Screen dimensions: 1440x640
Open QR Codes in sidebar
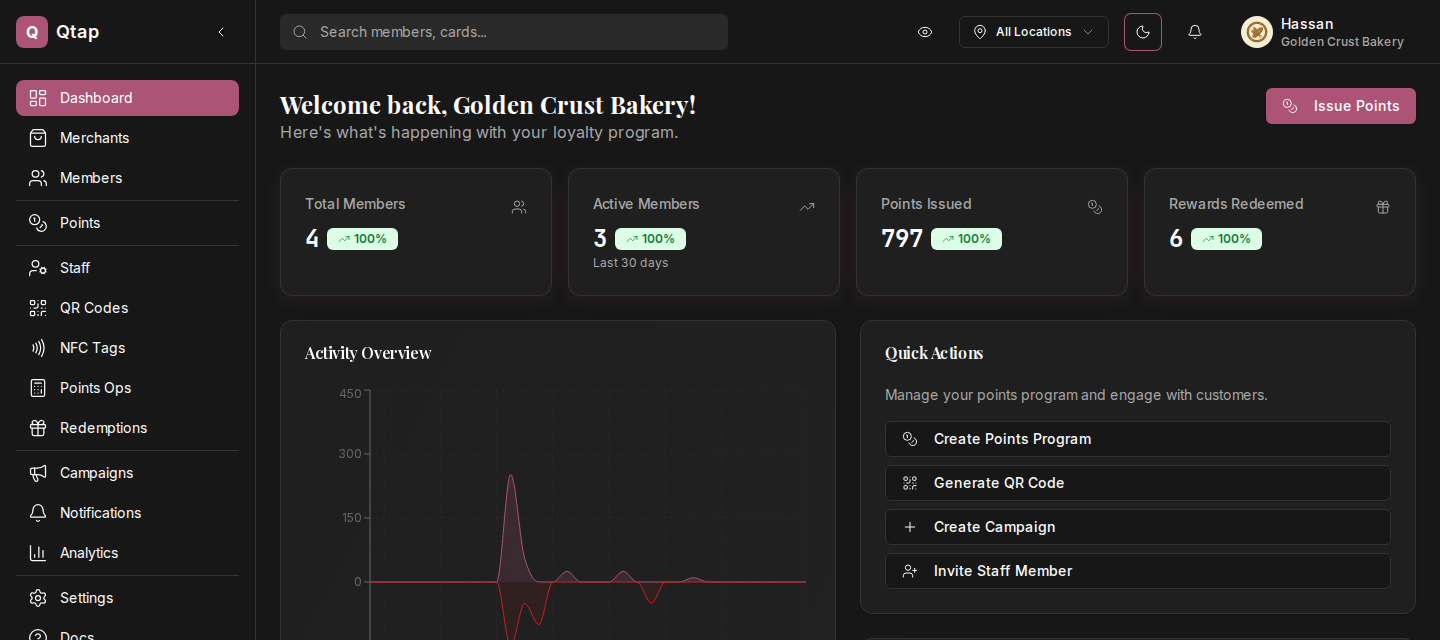click(x=127, y=308)
